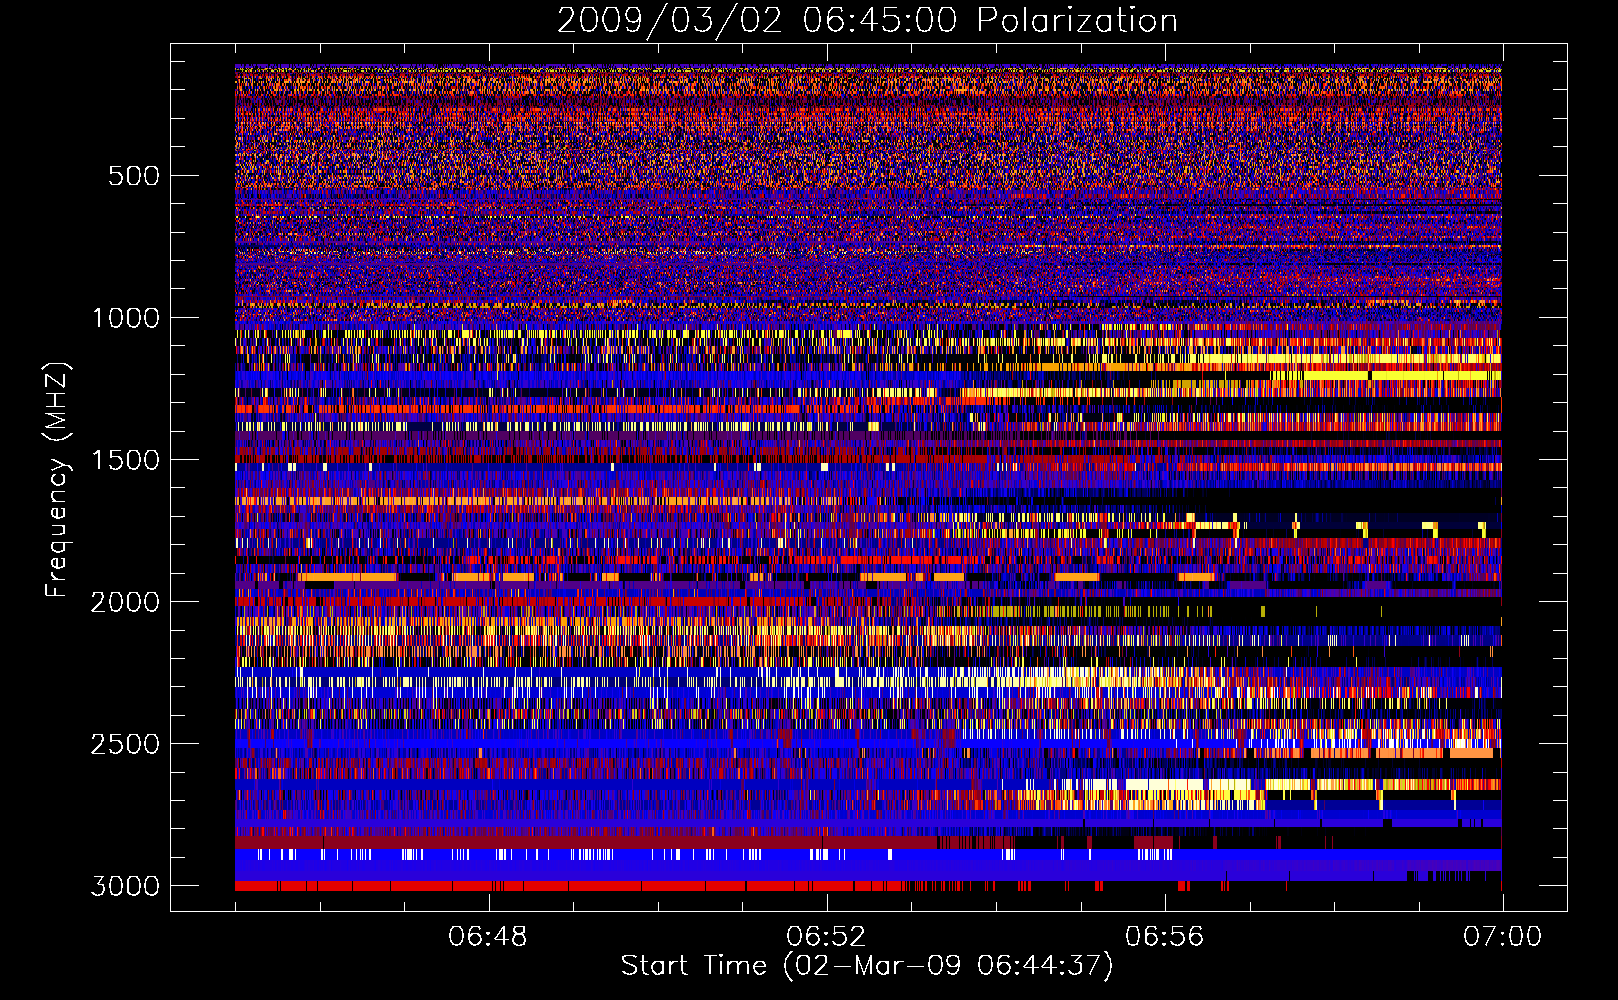Click the 07:00 time tick label
Image resolution: width=1618 pixels, height=1000 pixels.
click(1502, 937)
